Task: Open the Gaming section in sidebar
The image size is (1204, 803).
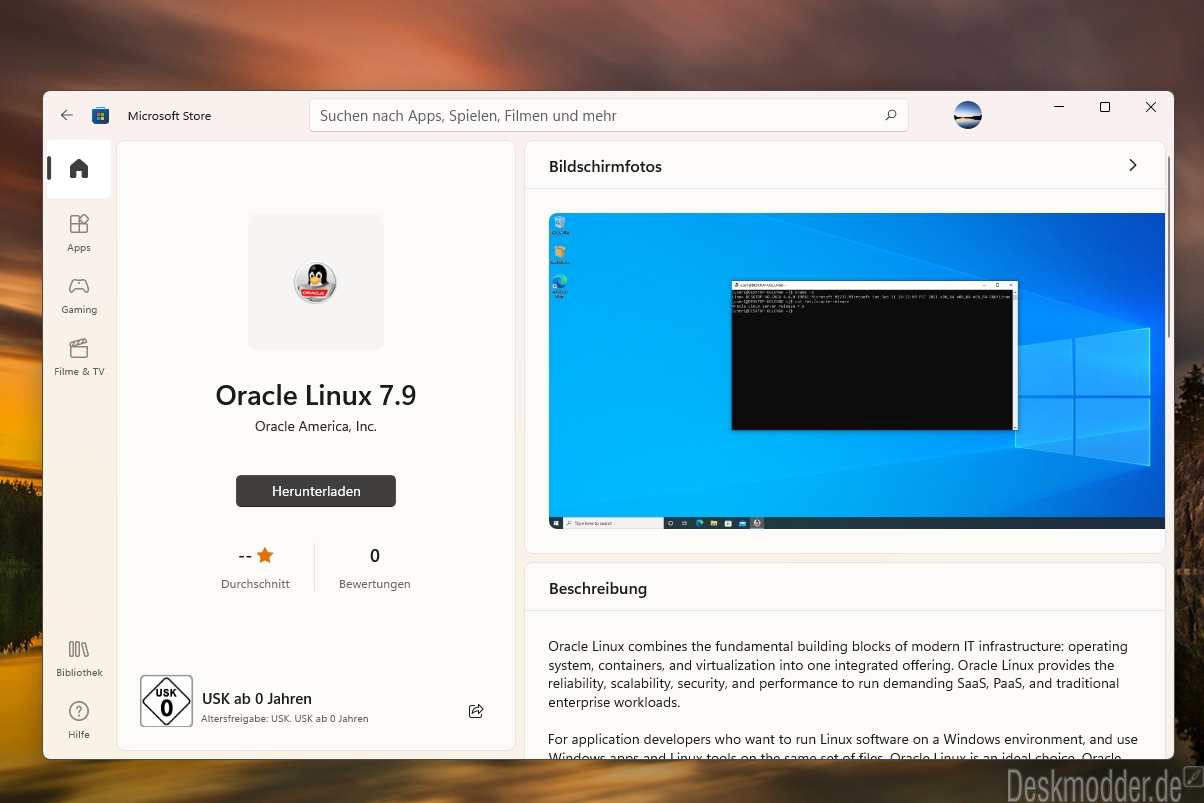Action: (x=79, y=296)
